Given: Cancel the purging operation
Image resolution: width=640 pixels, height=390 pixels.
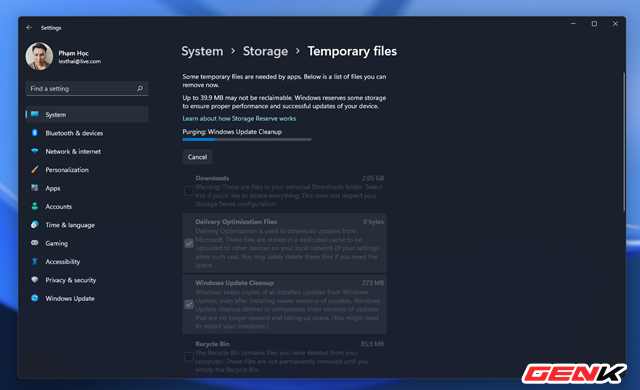Looking at the screenshot, I should 197,157.
